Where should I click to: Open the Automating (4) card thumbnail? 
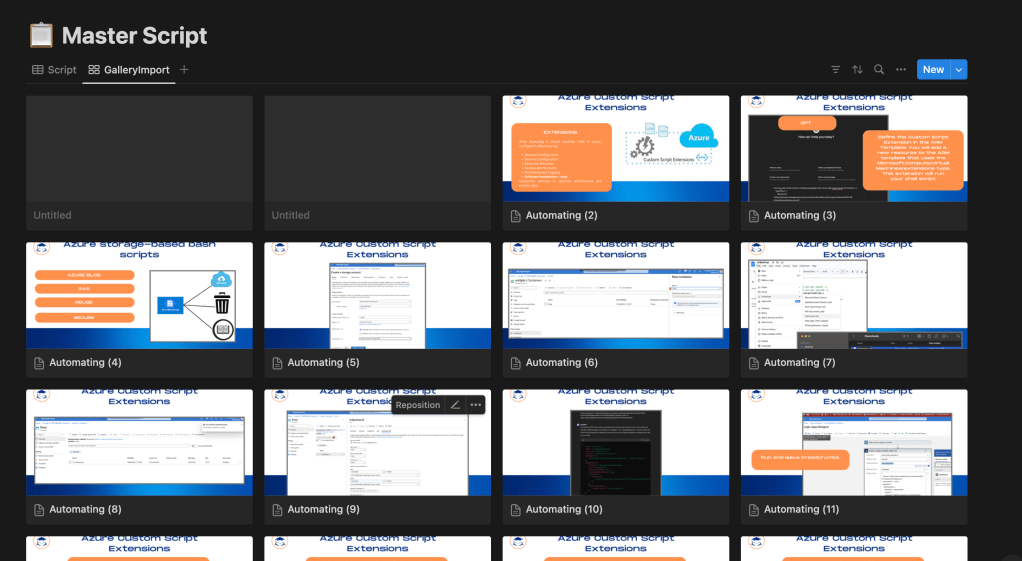pyautogui.click(x=139, y=296)
